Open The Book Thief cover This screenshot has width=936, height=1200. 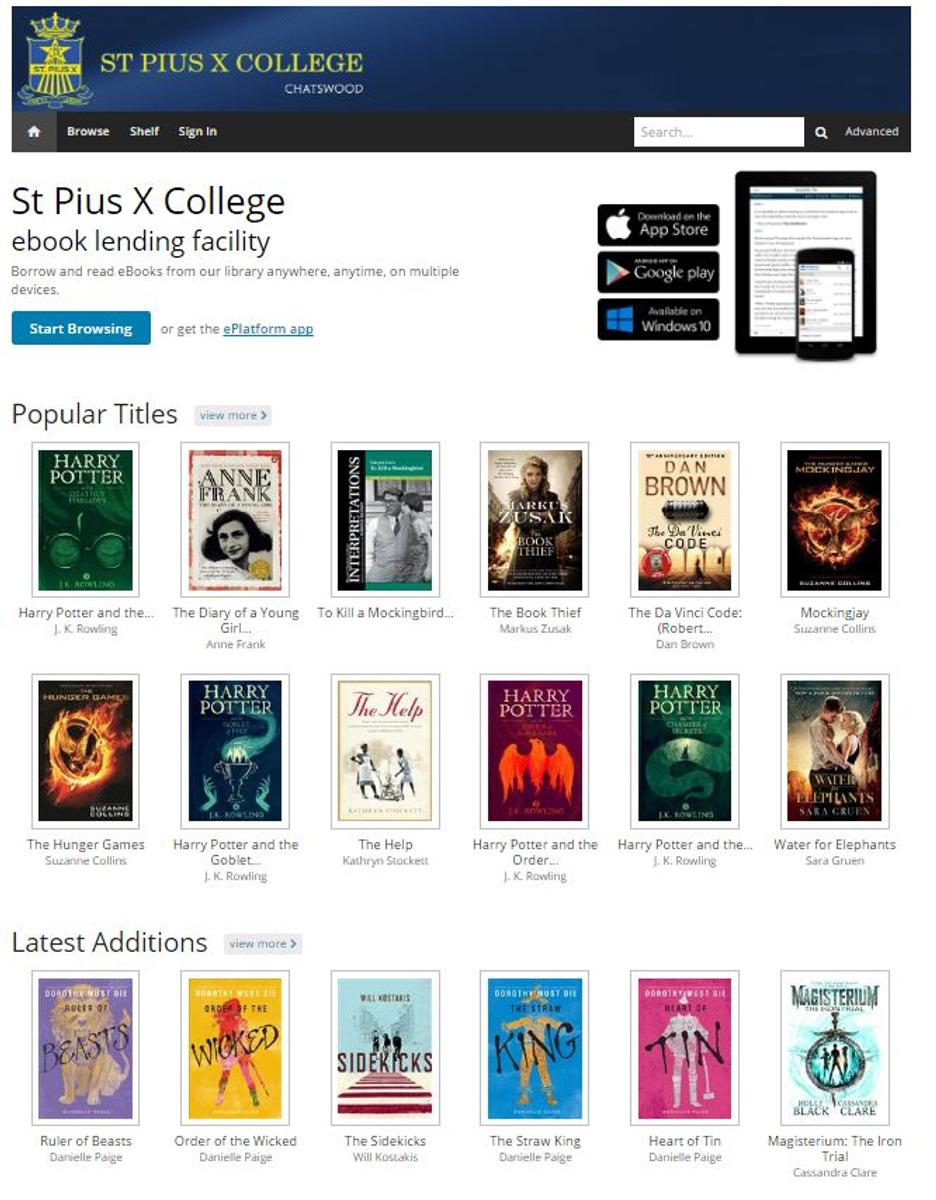click(535, 520)
